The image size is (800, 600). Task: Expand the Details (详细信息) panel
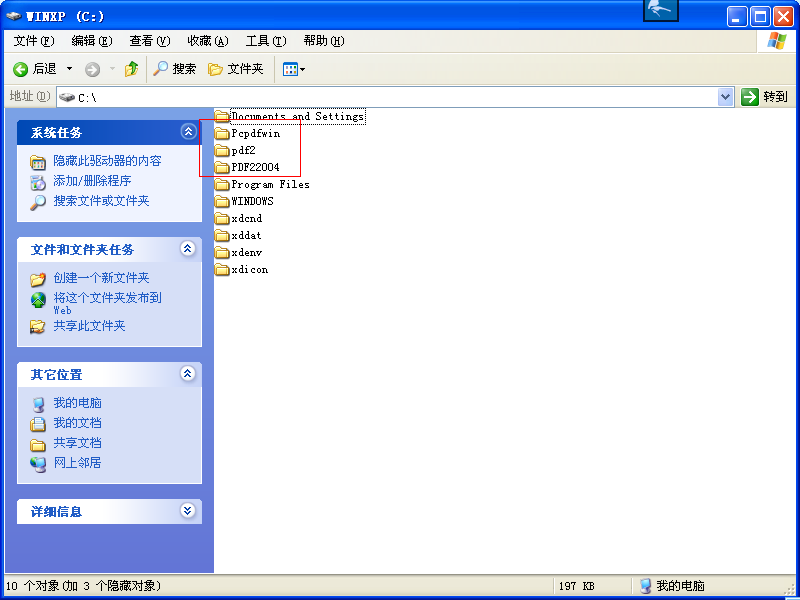188,511
